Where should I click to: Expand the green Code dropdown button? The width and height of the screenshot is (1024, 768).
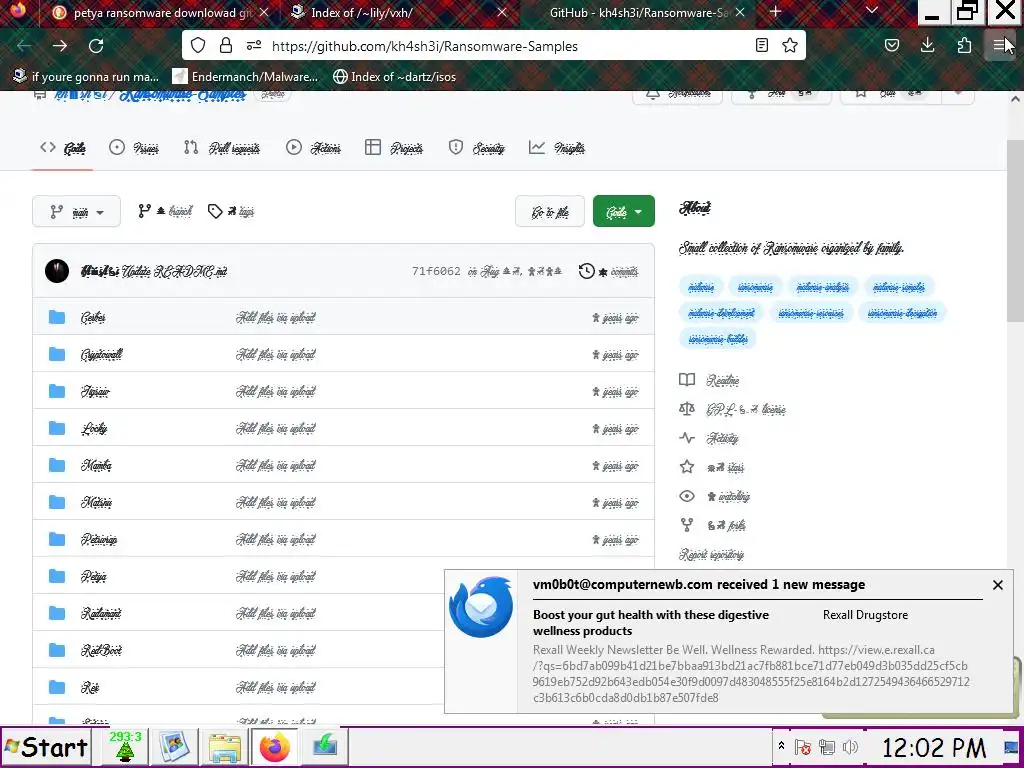pyautogui.click(x=624, y=212)
